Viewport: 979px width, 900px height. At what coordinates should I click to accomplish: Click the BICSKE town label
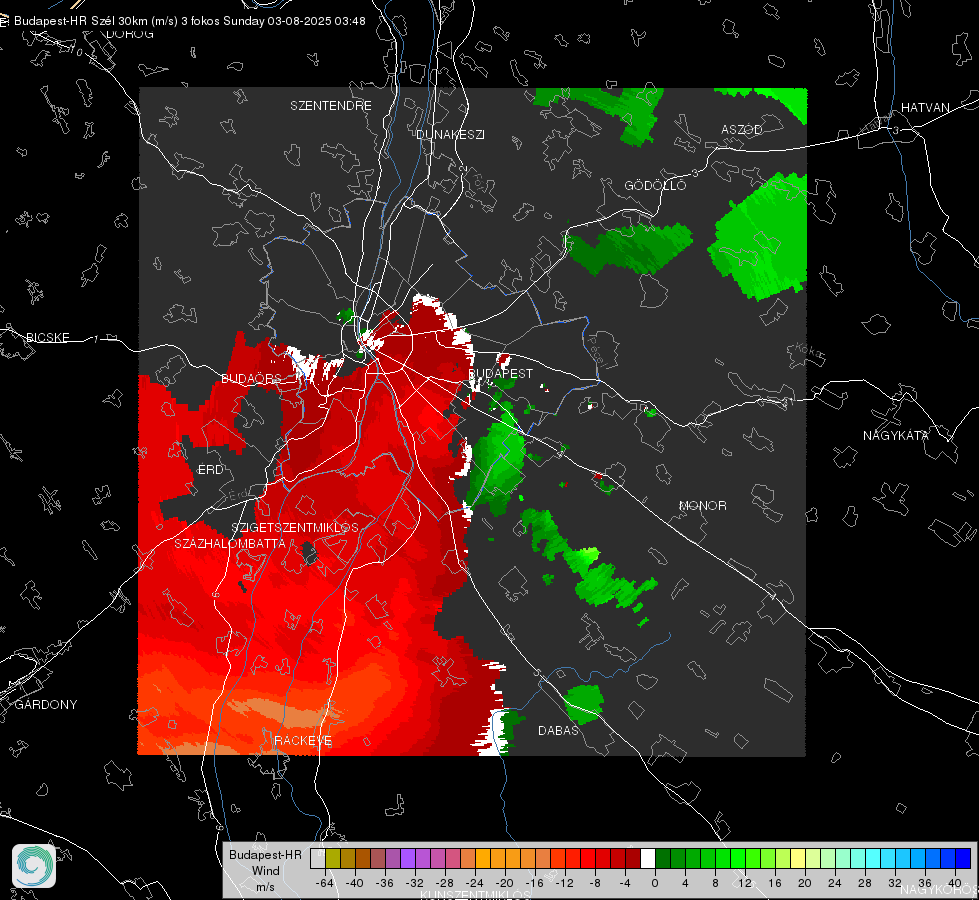[x=48, y=338]
